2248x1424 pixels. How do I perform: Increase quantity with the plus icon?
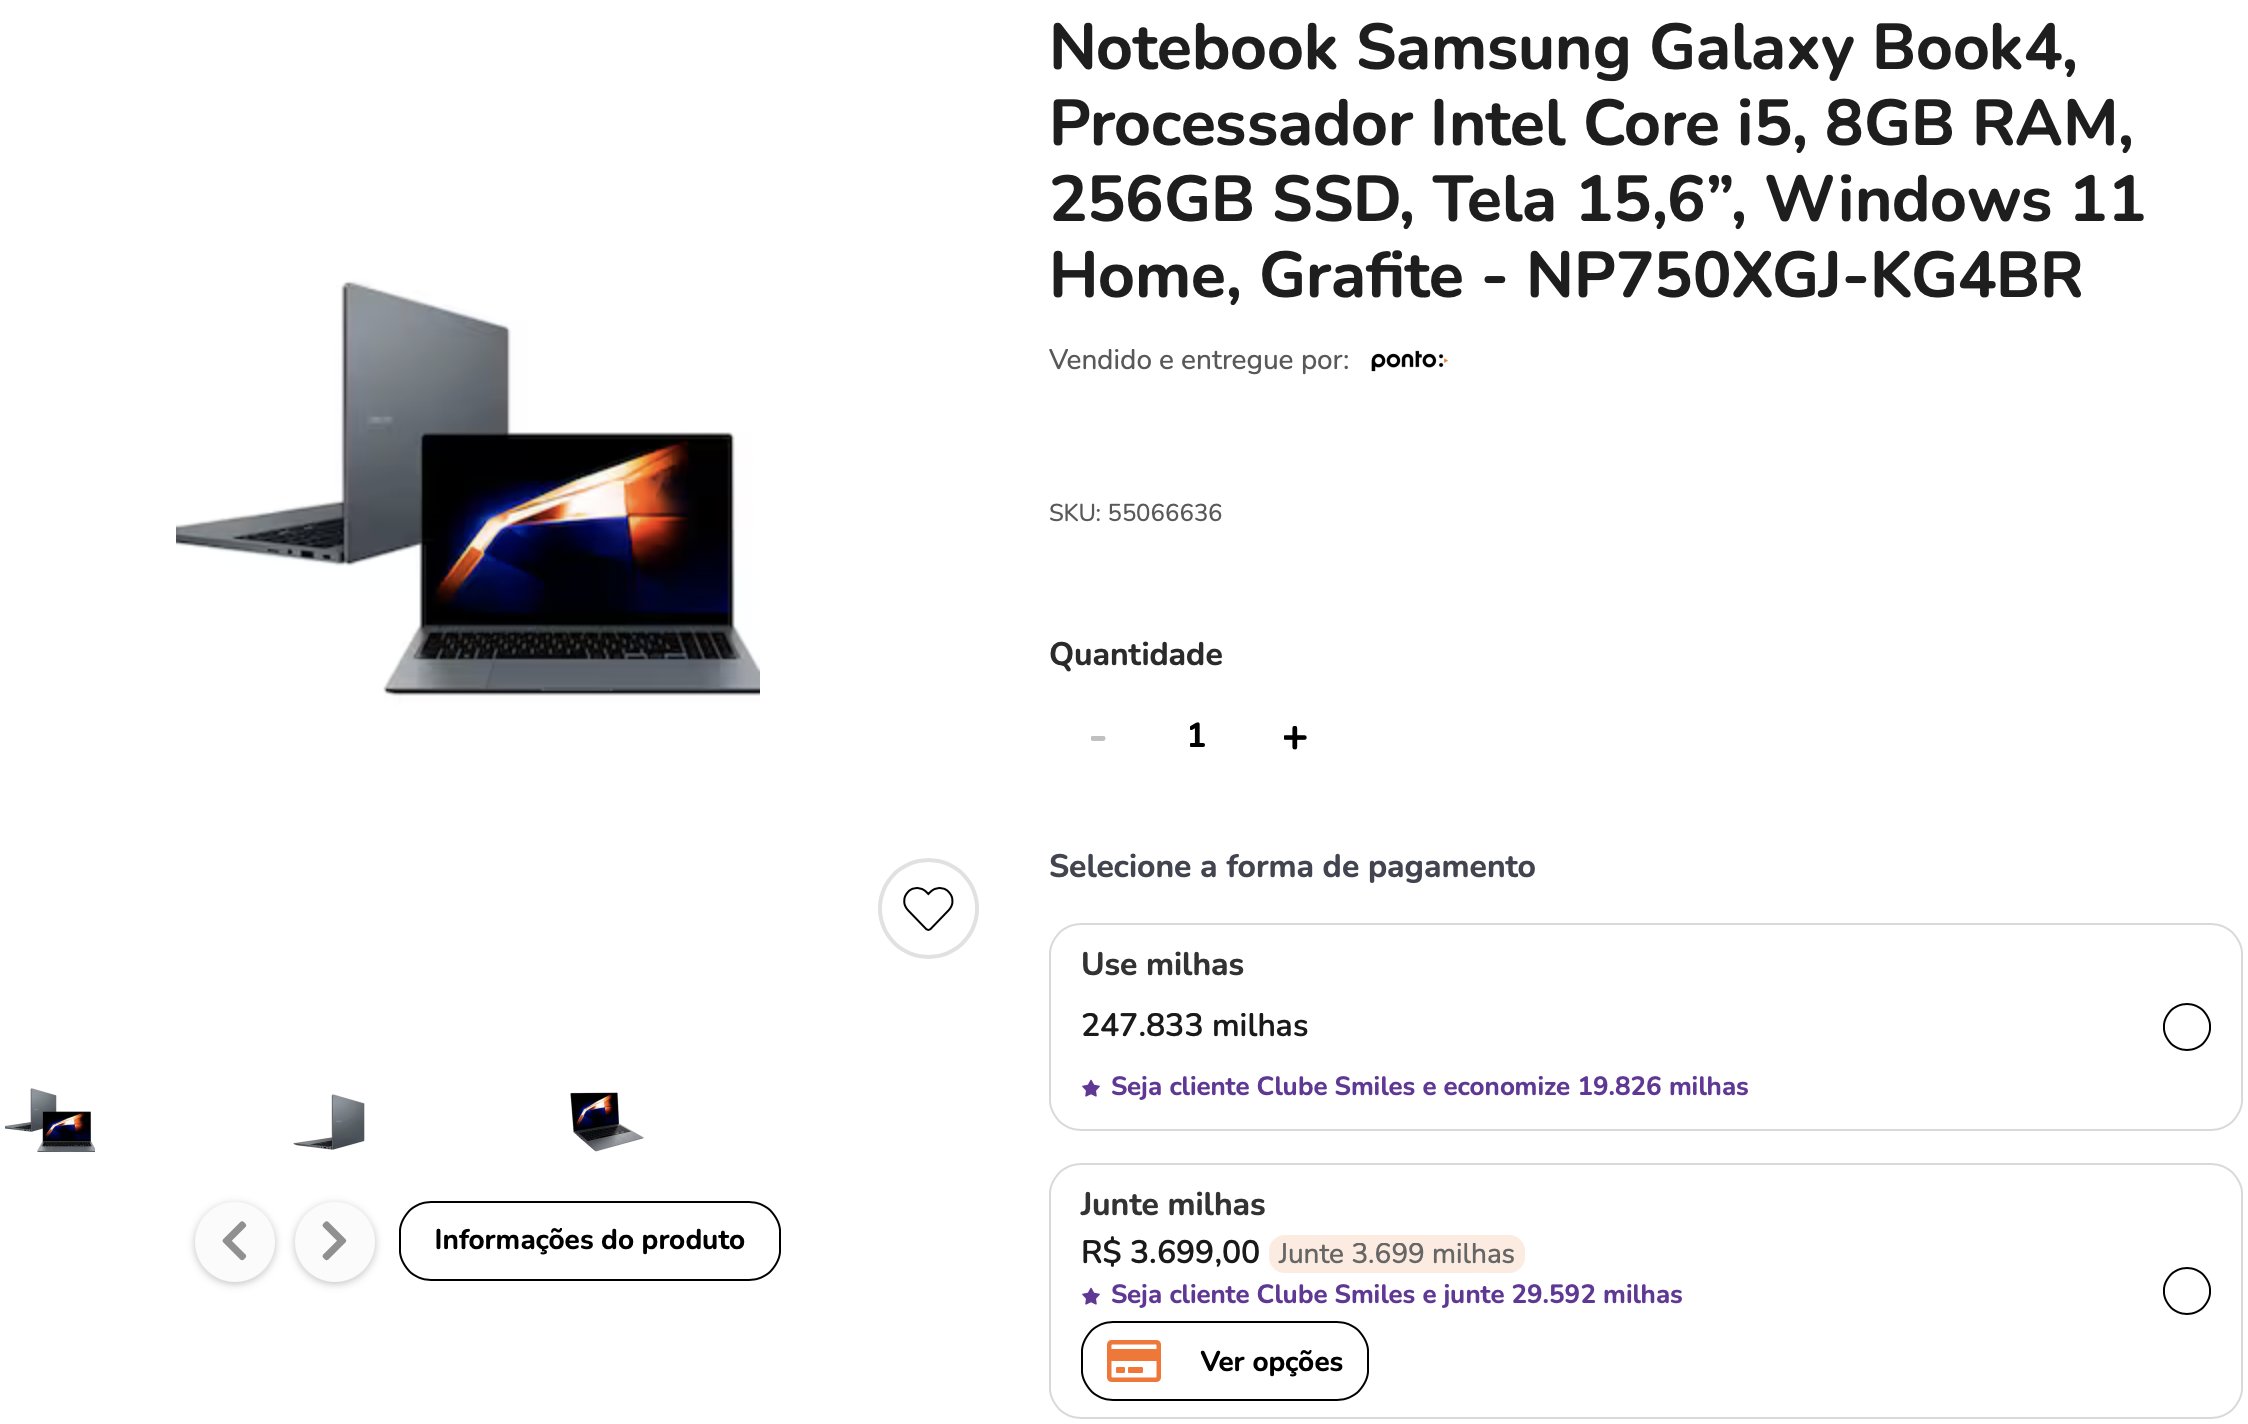[1294, 737]
